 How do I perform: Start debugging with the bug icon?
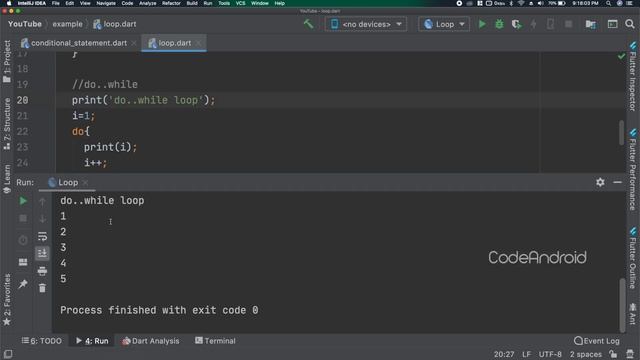point(499,24)
